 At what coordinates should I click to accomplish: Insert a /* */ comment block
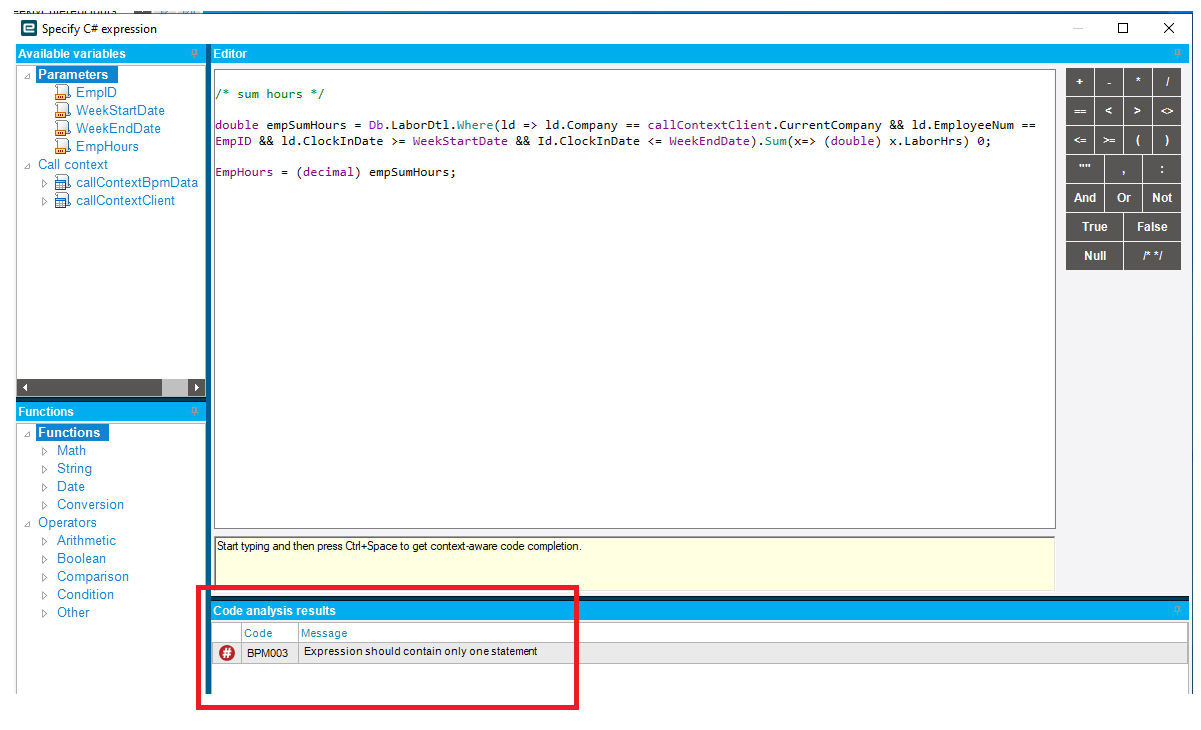(1152, 256)
